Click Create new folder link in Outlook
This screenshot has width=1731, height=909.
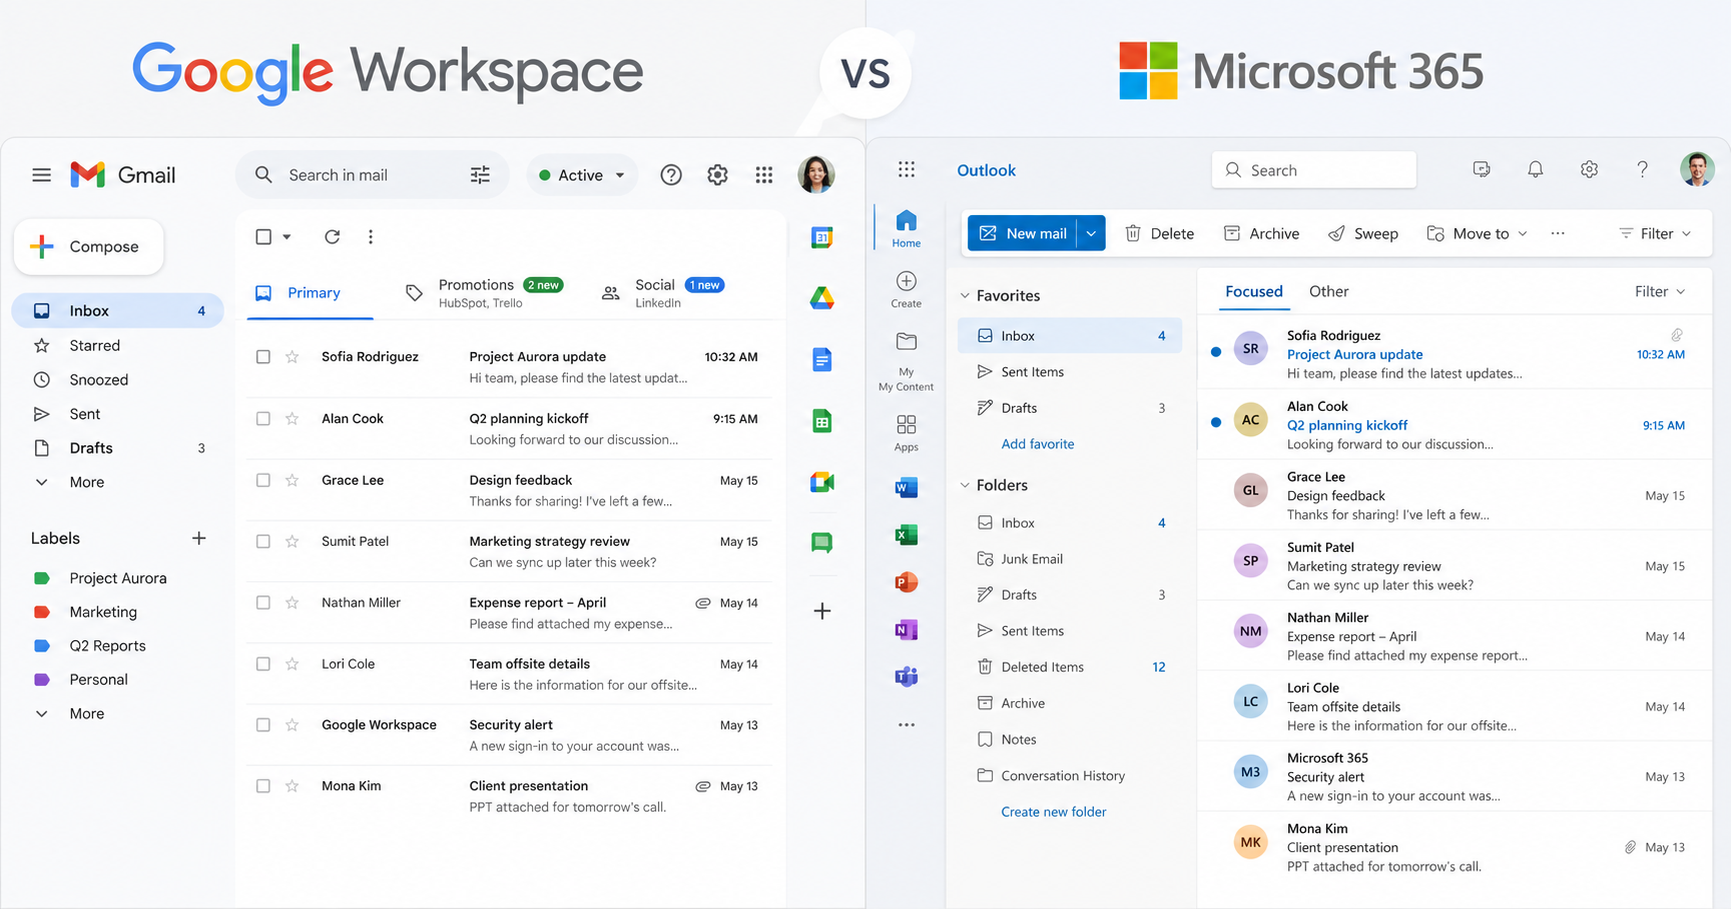pyautogui.click(x=1054, y=812)
